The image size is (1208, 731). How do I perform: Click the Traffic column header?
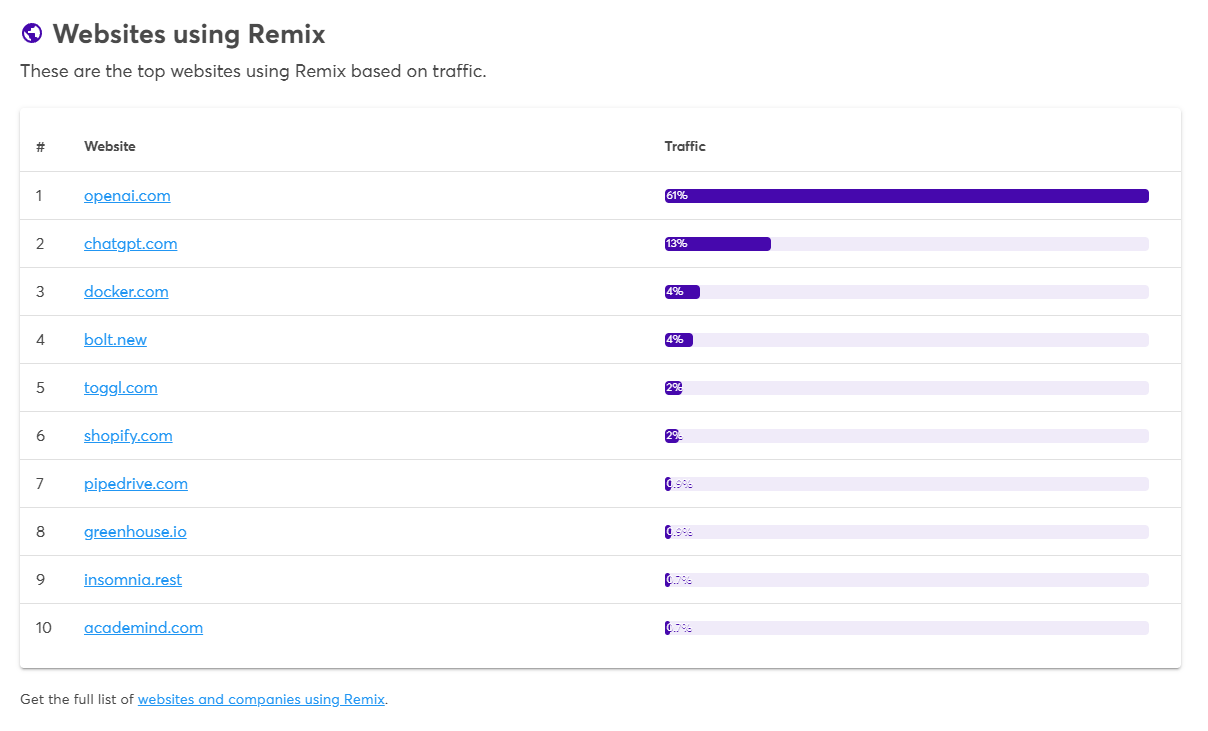coord(685,147)
